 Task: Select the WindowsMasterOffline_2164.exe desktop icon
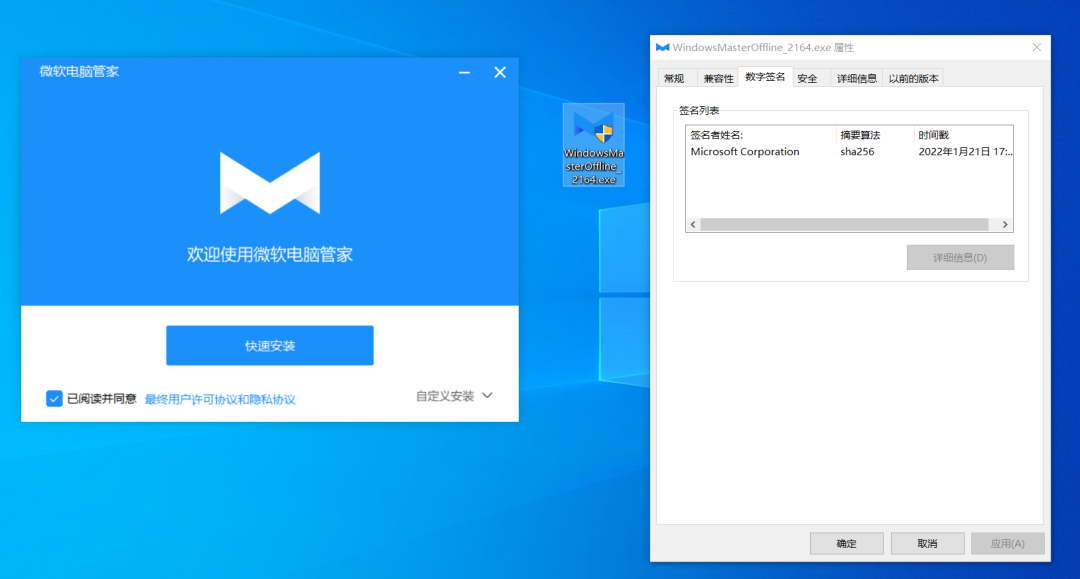(594, 145)
